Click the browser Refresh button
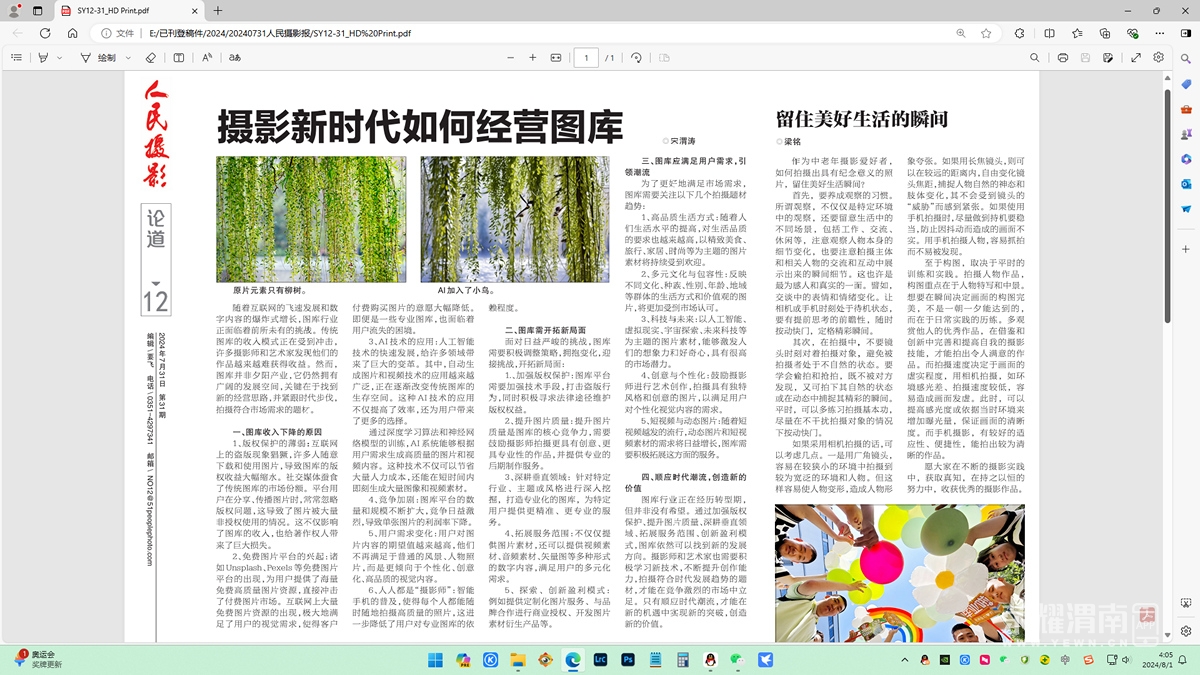 click(x=45, y=33)
